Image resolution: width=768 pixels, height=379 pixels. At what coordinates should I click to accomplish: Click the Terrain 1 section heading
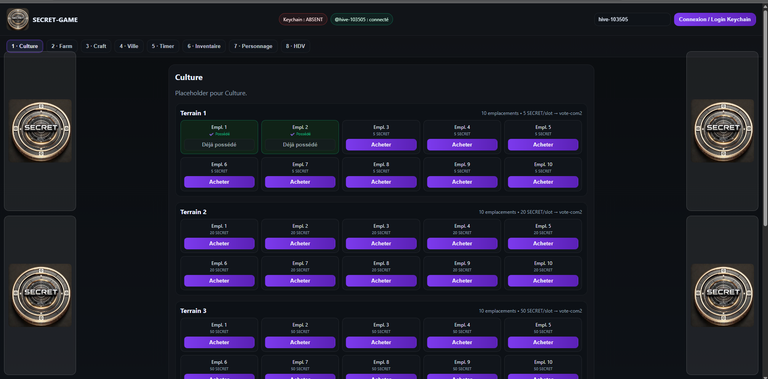pos(193,113)
